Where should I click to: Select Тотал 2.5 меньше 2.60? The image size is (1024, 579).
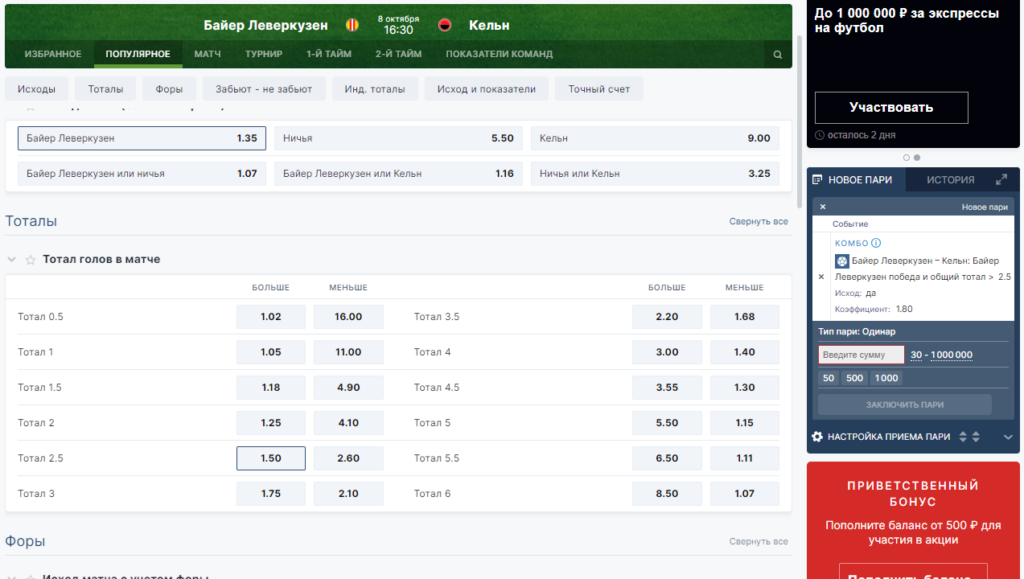[x=348, y=458]
